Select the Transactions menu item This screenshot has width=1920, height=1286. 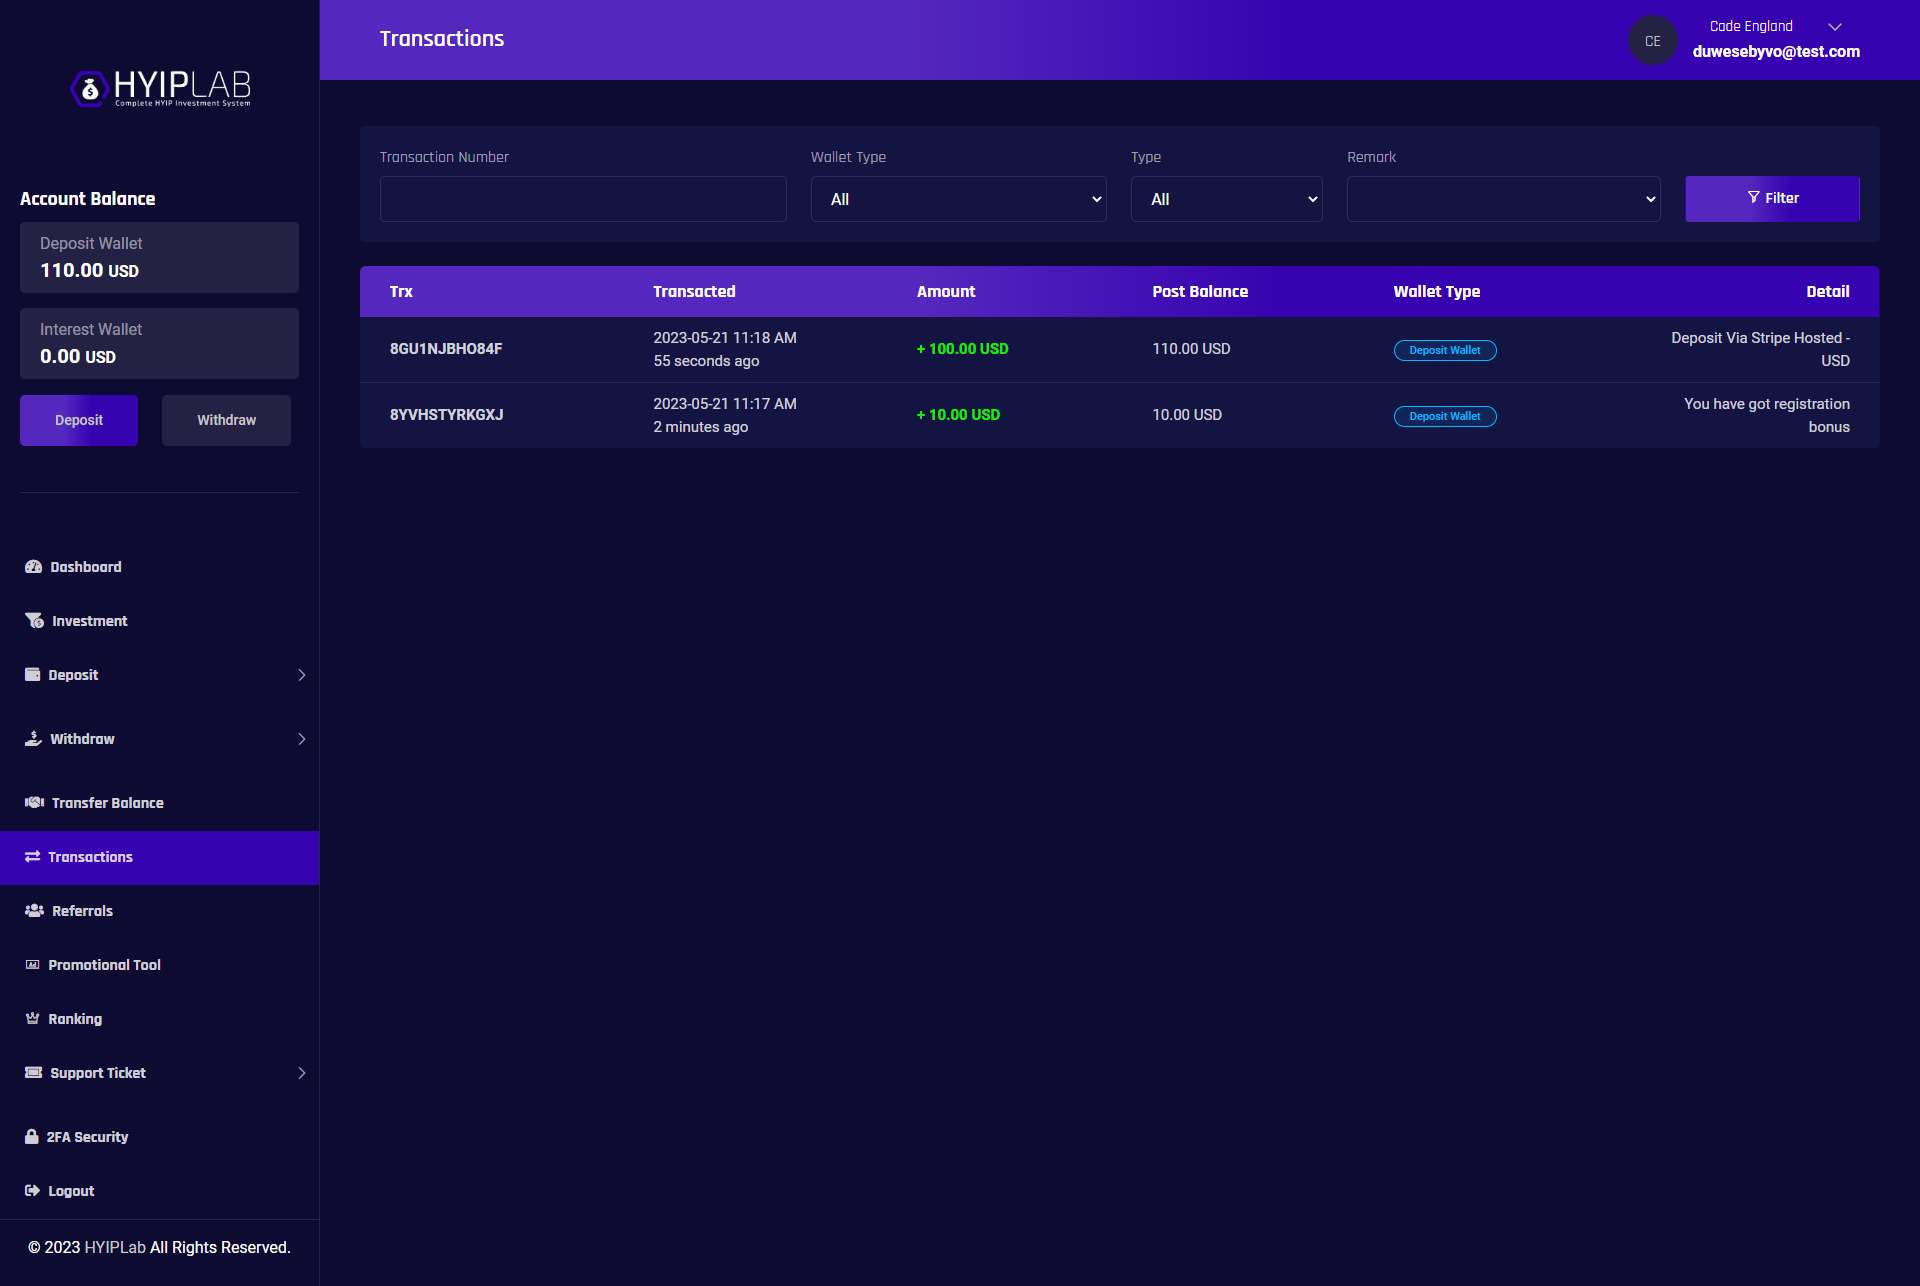click(x=90, y=857)
